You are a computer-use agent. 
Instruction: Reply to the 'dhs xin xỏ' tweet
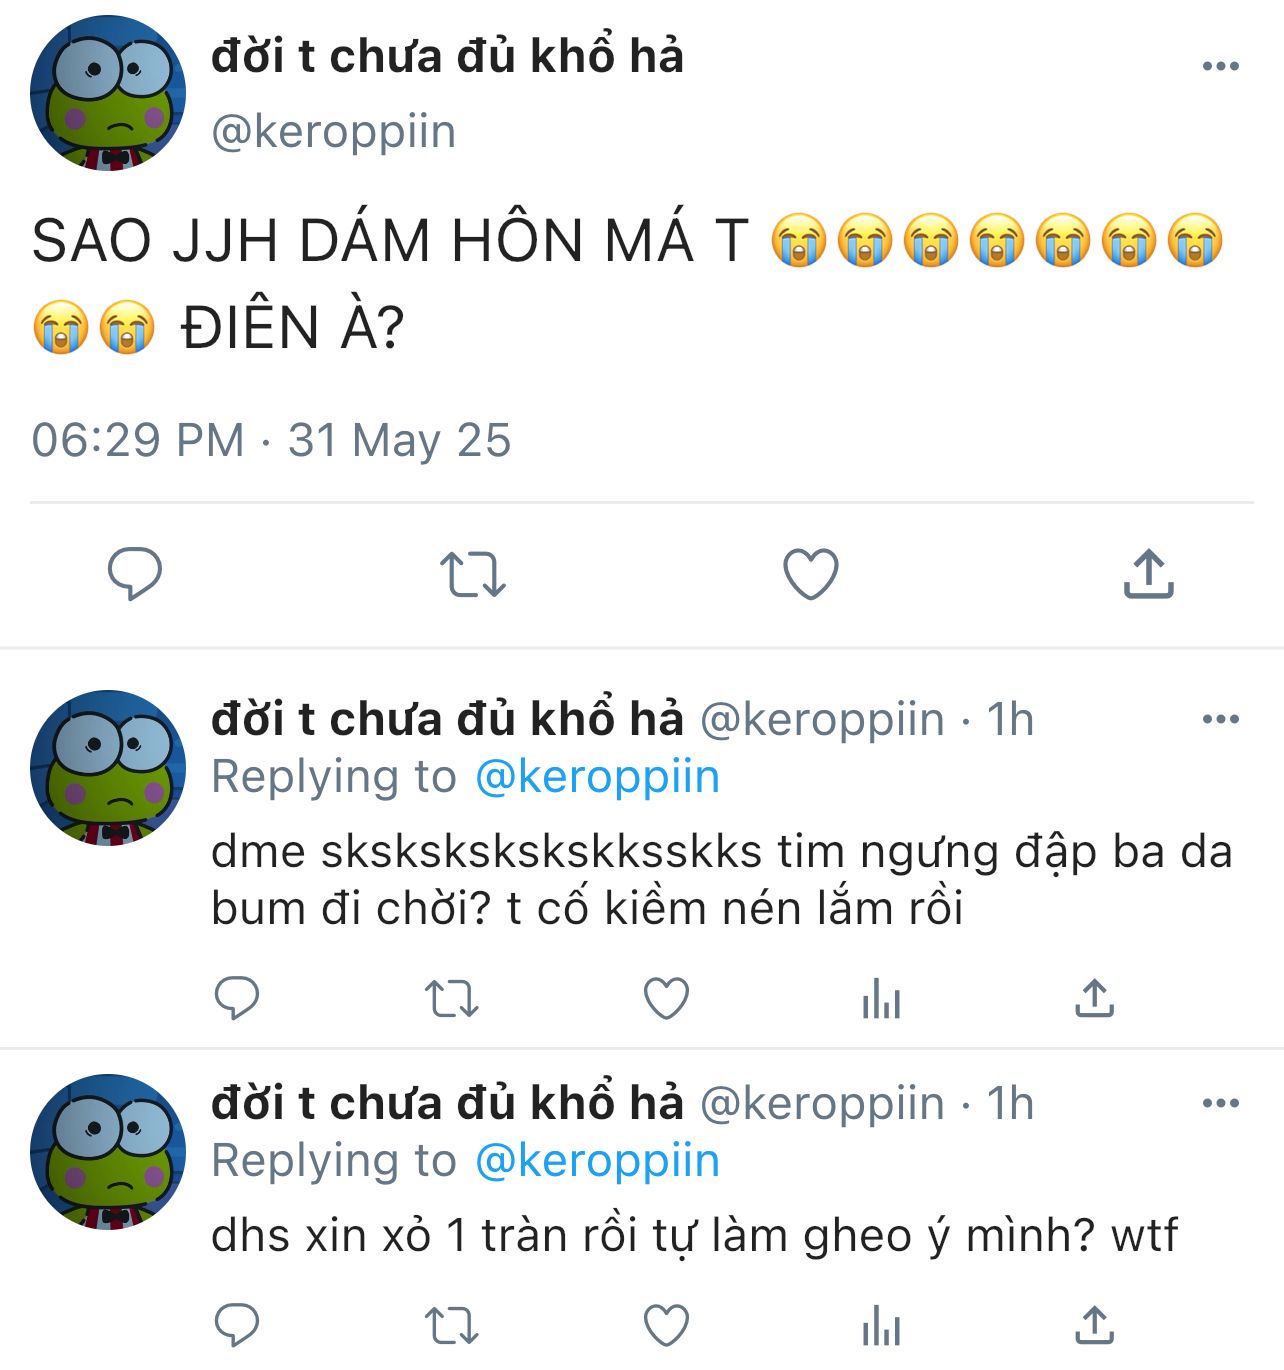[237, 1325]
